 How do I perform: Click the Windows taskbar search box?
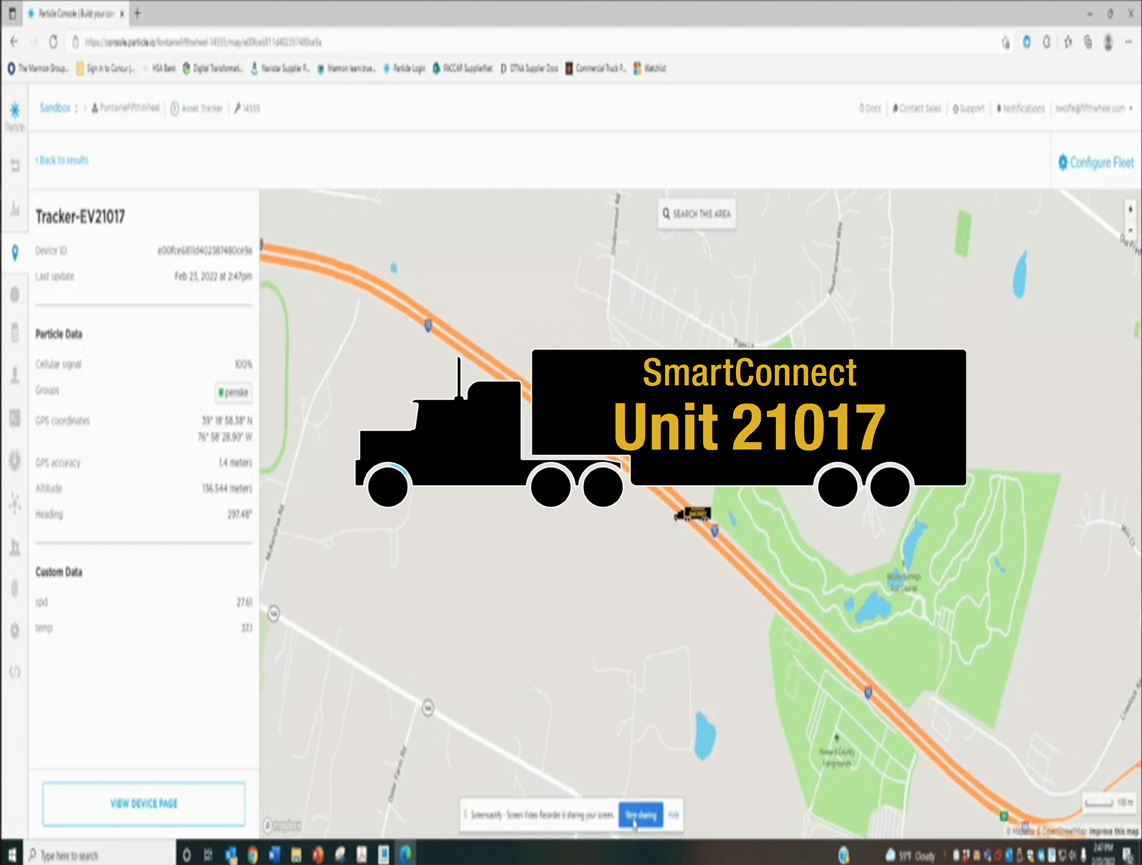[x=101, y=855]
